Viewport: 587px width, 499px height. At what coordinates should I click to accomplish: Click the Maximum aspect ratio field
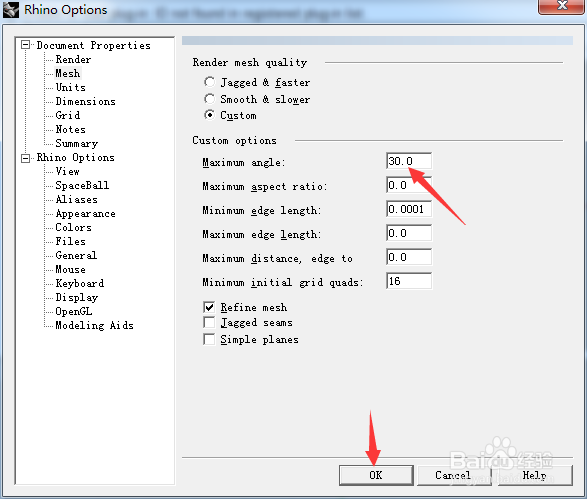click(x=409, y=185)
